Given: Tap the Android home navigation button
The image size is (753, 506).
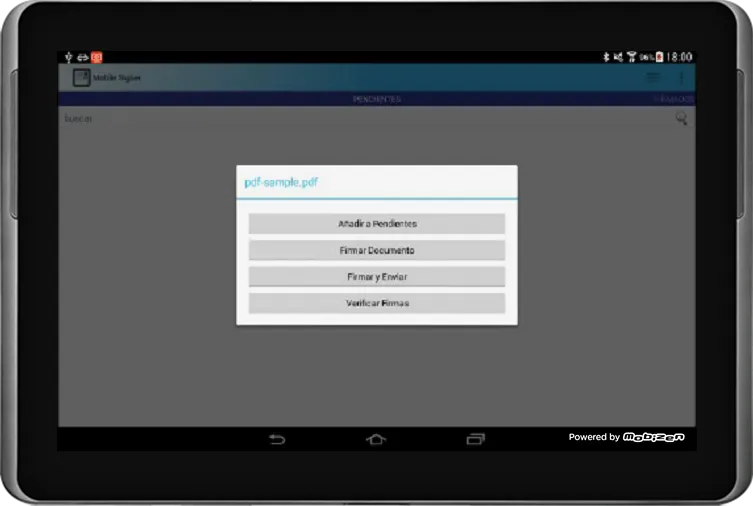Looking at the screenshot, I should (376, 439).
